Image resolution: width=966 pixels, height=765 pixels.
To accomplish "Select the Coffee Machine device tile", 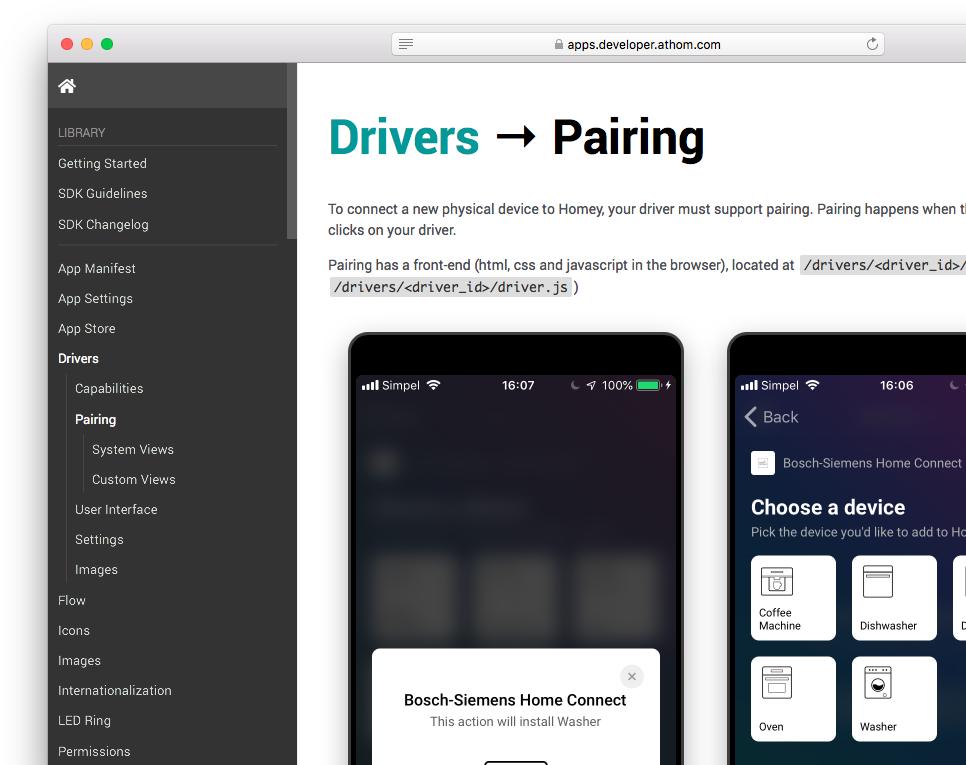I will tap(793, 598).
